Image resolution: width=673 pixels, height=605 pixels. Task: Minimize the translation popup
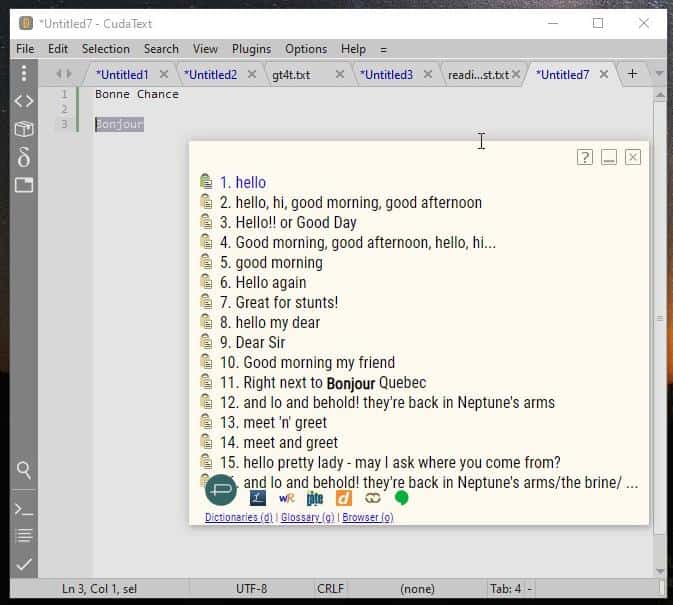[609, 157]
